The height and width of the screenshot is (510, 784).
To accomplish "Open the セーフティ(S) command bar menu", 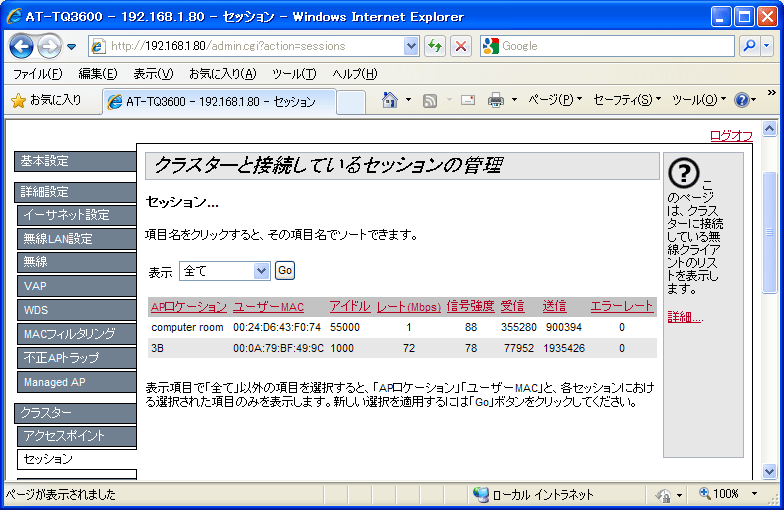I will [x=627, y=100].
